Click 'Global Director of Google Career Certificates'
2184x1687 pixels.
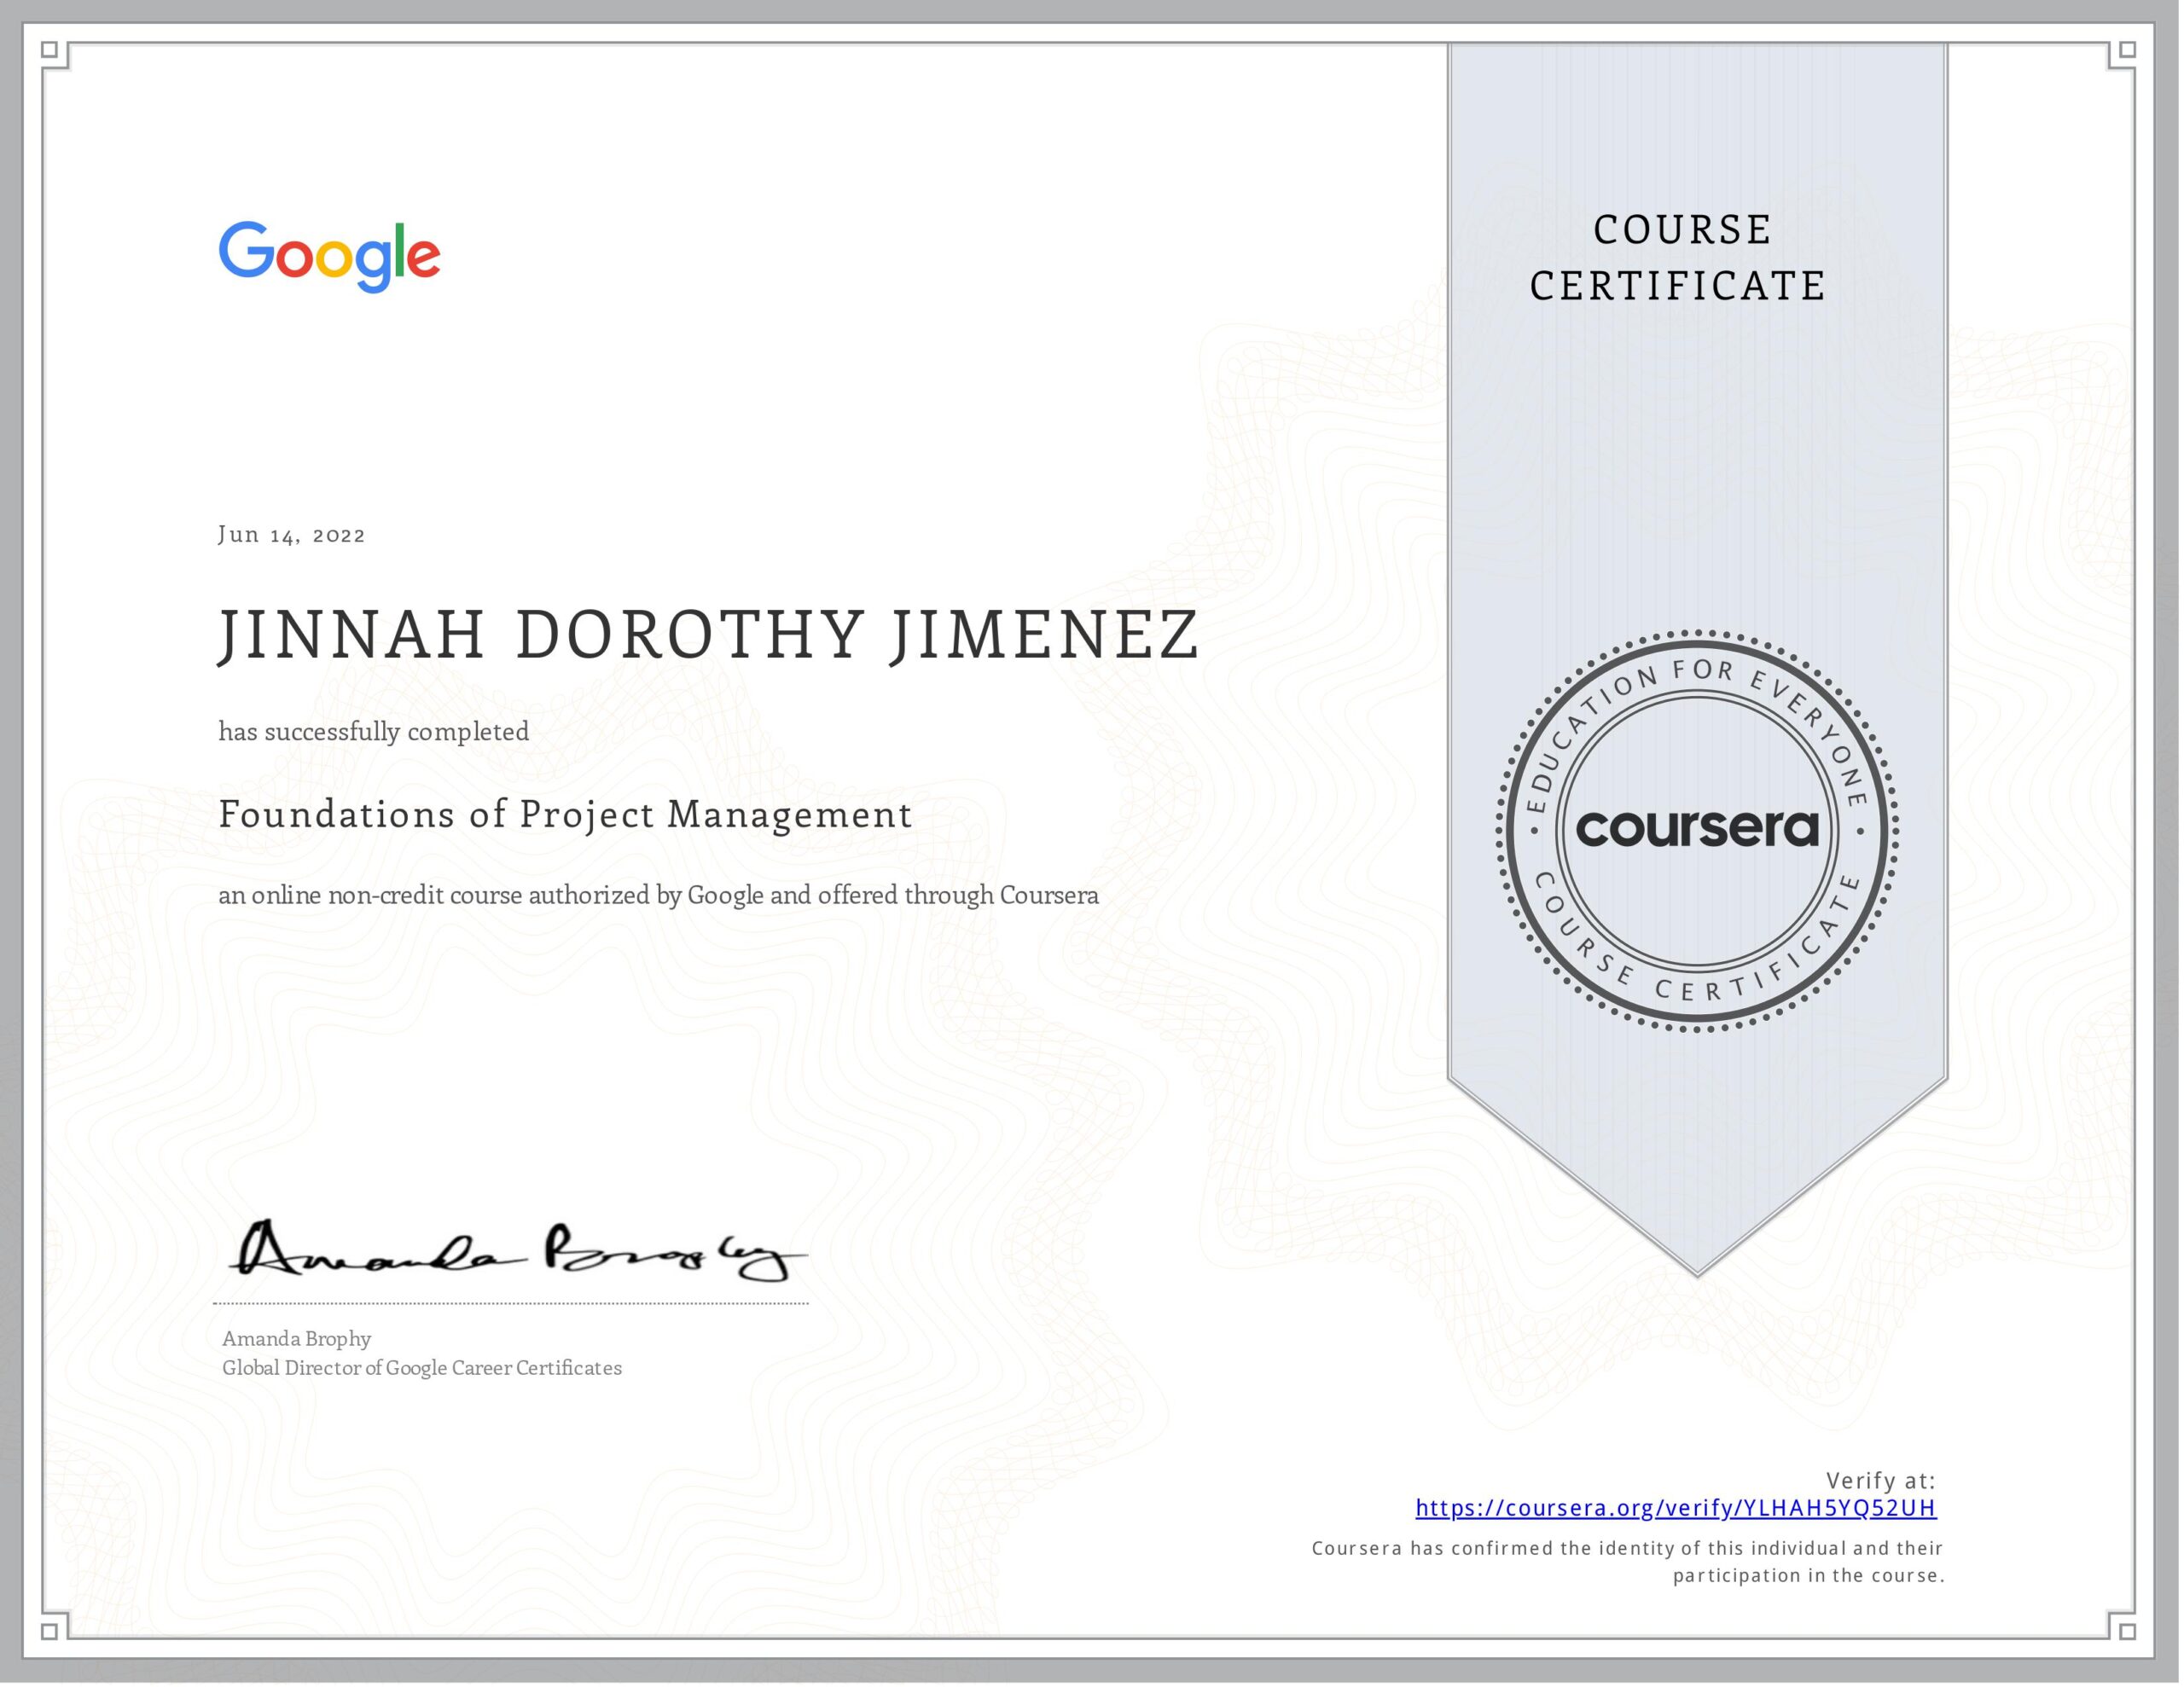(x=422, y=1368)
